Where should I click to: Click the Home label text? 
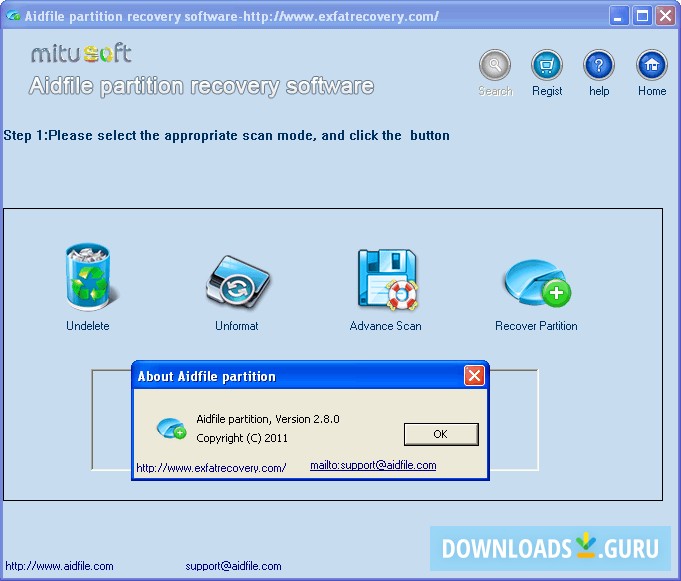pos(652,91)
